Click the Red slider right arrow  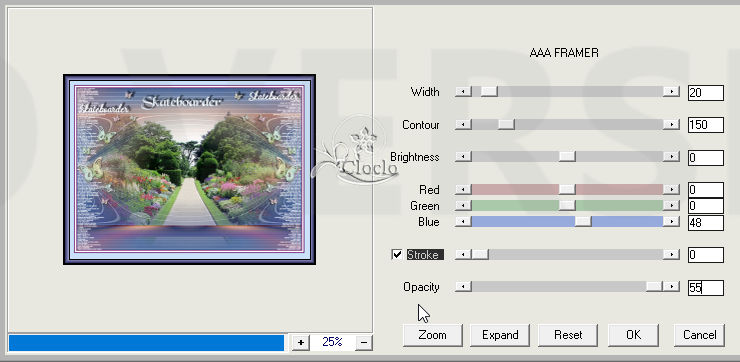[x=671, y=189]
